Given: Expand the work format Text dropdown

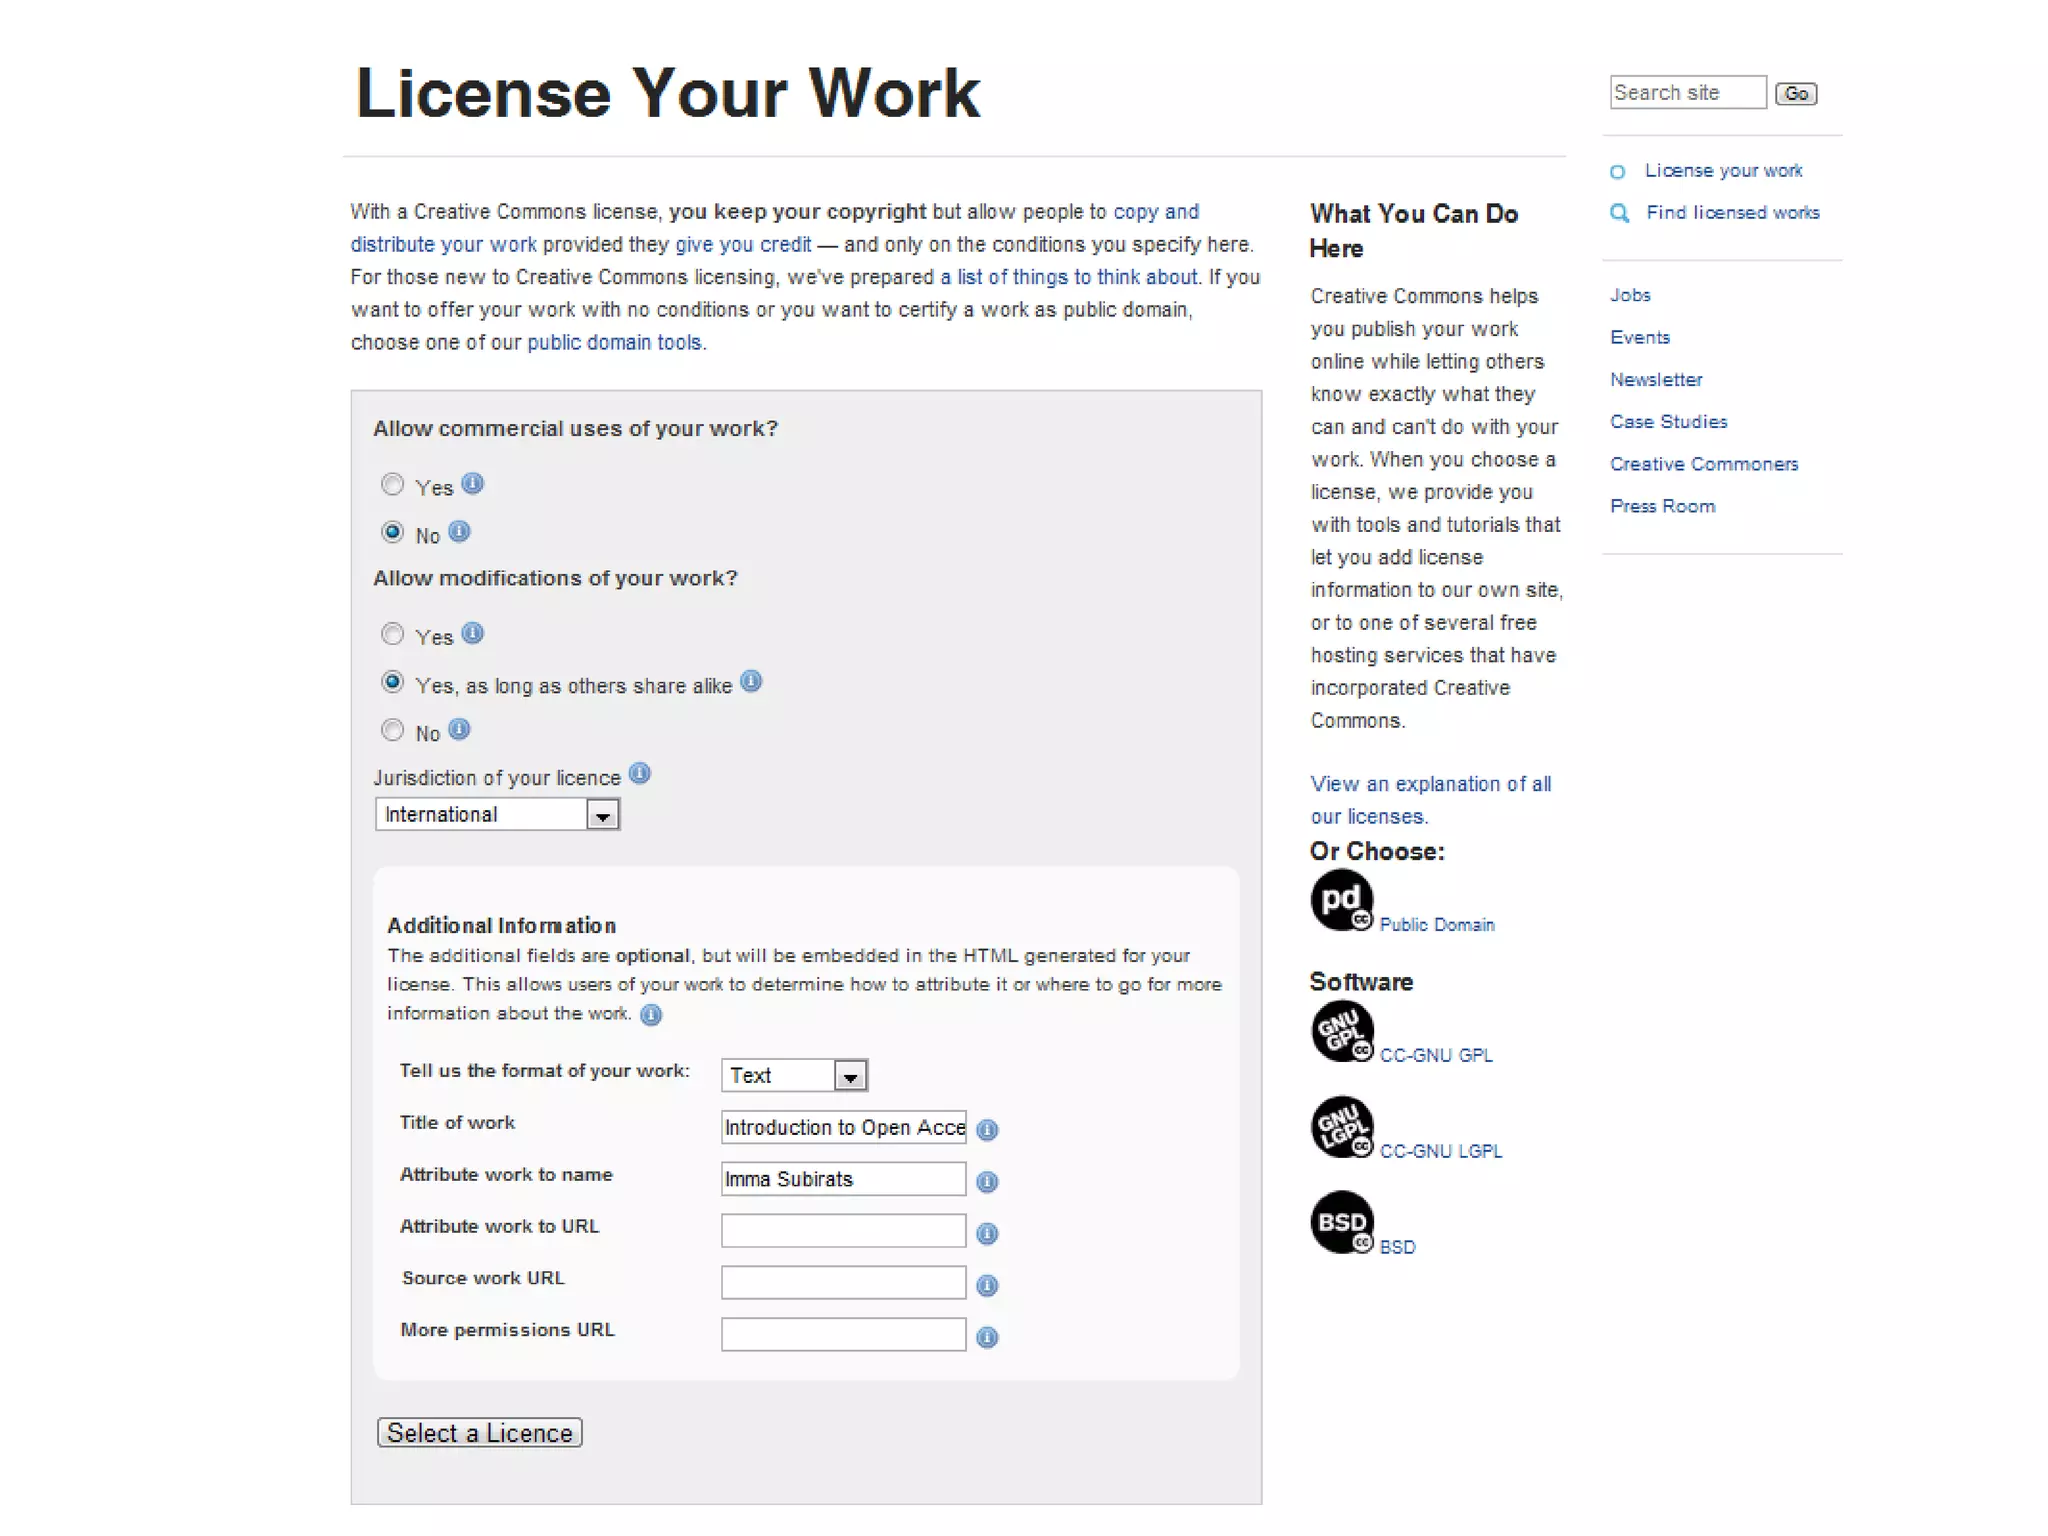Looking at the screenshot, I should pos(793,1075).
